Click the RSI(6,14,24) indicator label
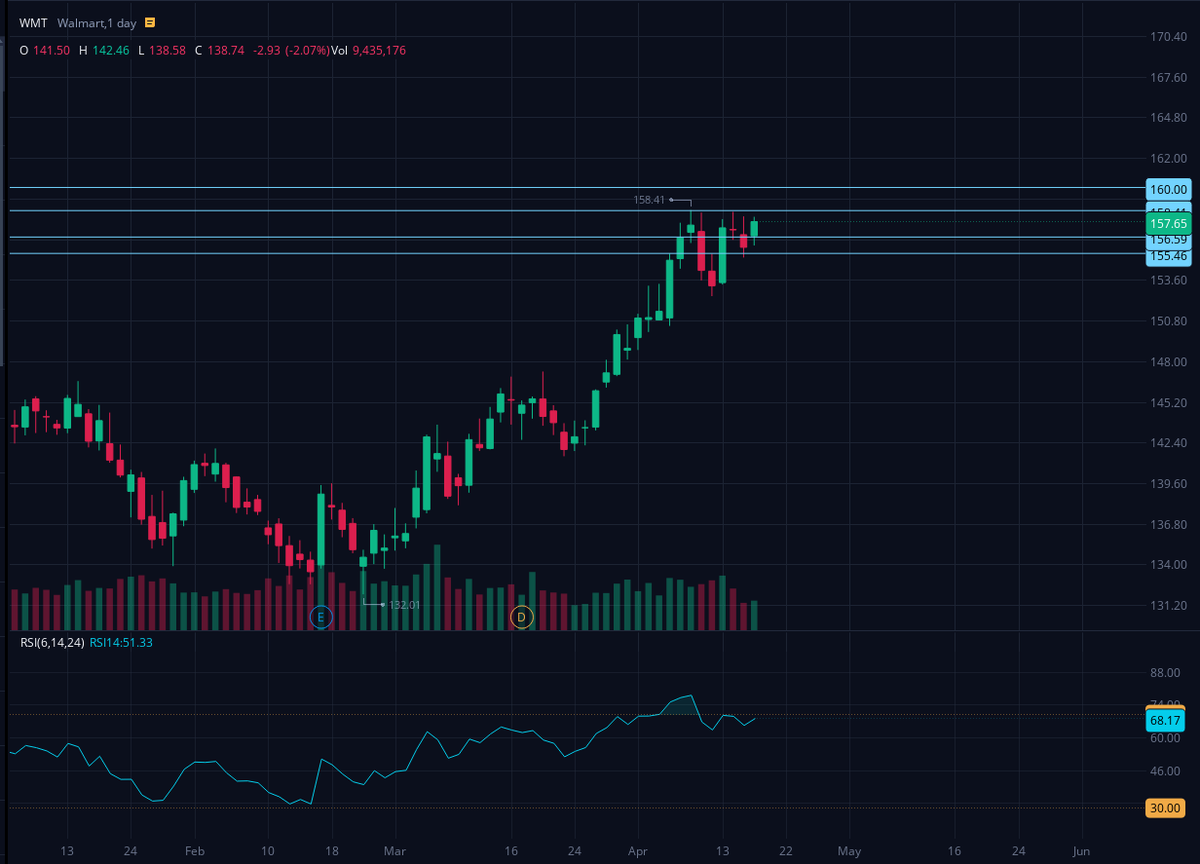Image resolution: width=1200 pixels, height=864 pixels. pyautogui.click(x=52, y=643)
